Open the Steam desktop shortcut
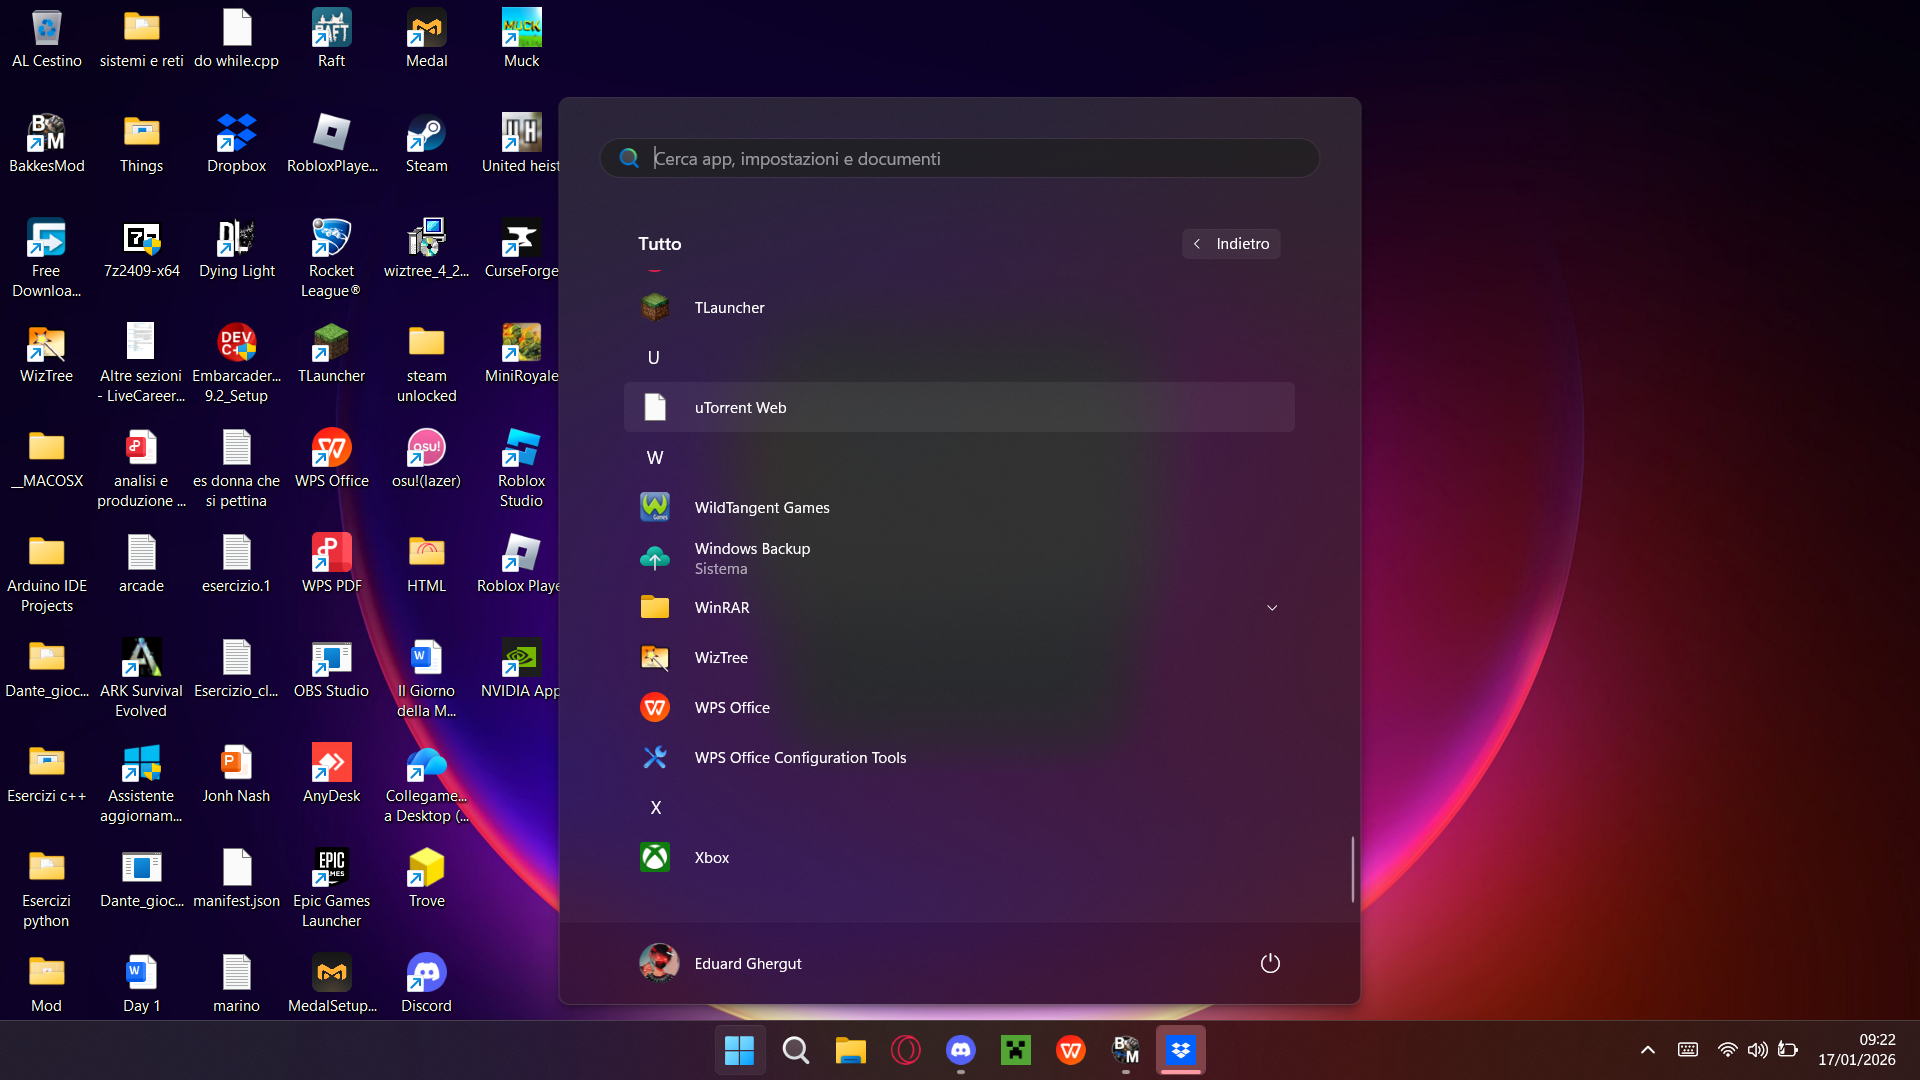The width and height of the screenshot is (1920, 1080). click(x=426, y=143)
